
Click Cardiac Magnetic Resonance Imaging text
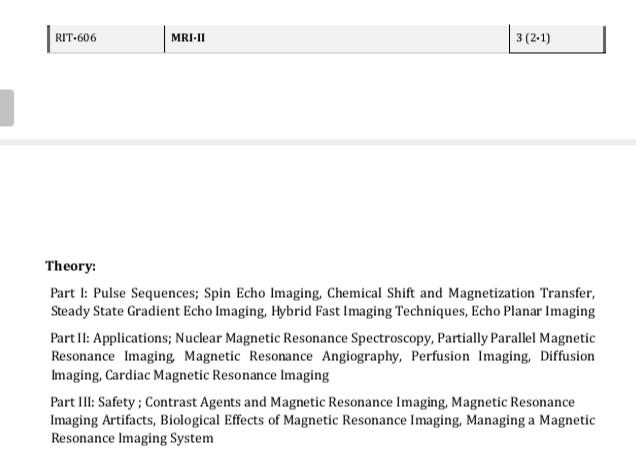click(x=217, y=375)
